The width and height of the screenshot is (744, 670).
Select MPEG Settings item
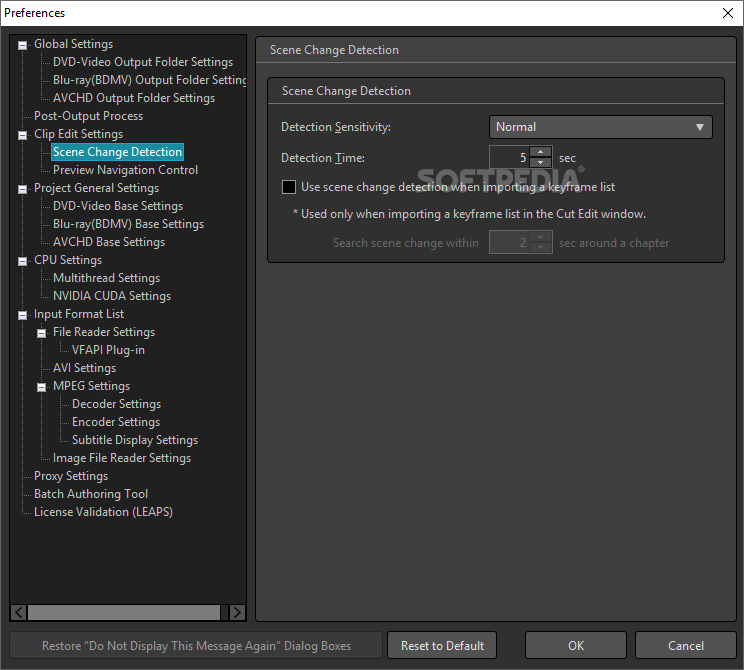[91, 386]
